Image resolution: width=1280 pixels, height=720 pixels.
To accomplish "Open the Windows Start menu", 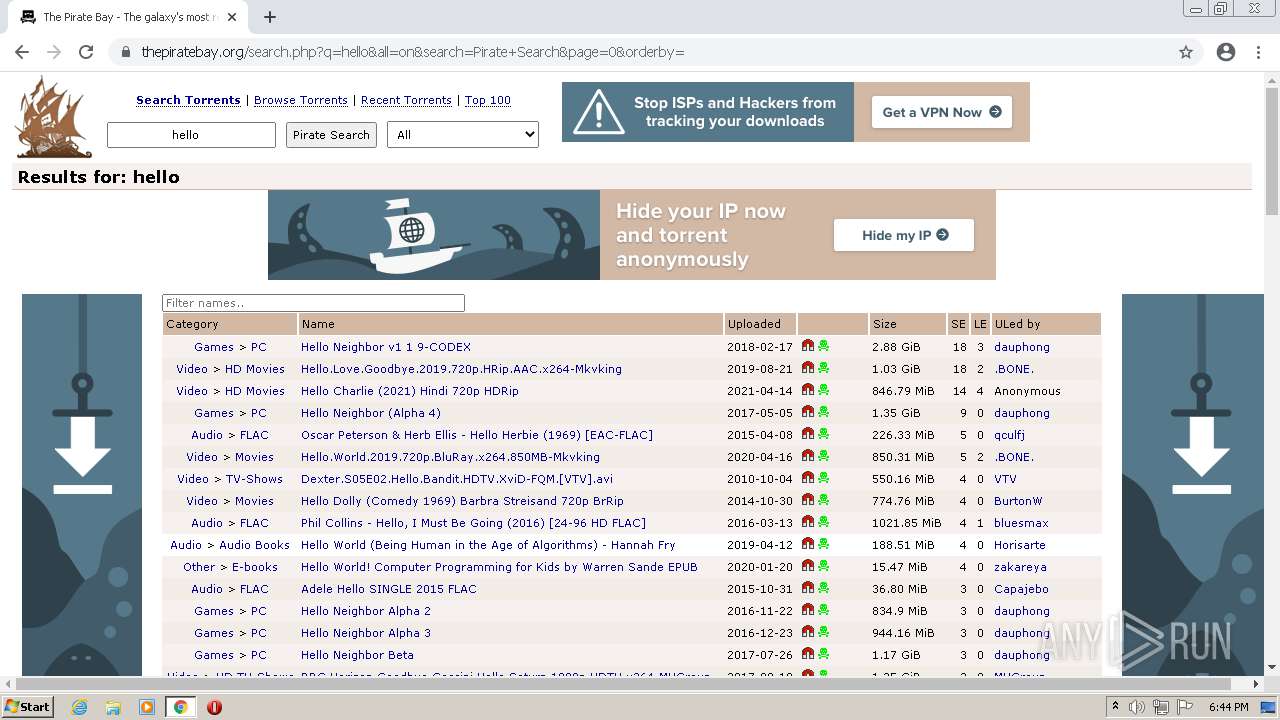I will click(28, 707).
